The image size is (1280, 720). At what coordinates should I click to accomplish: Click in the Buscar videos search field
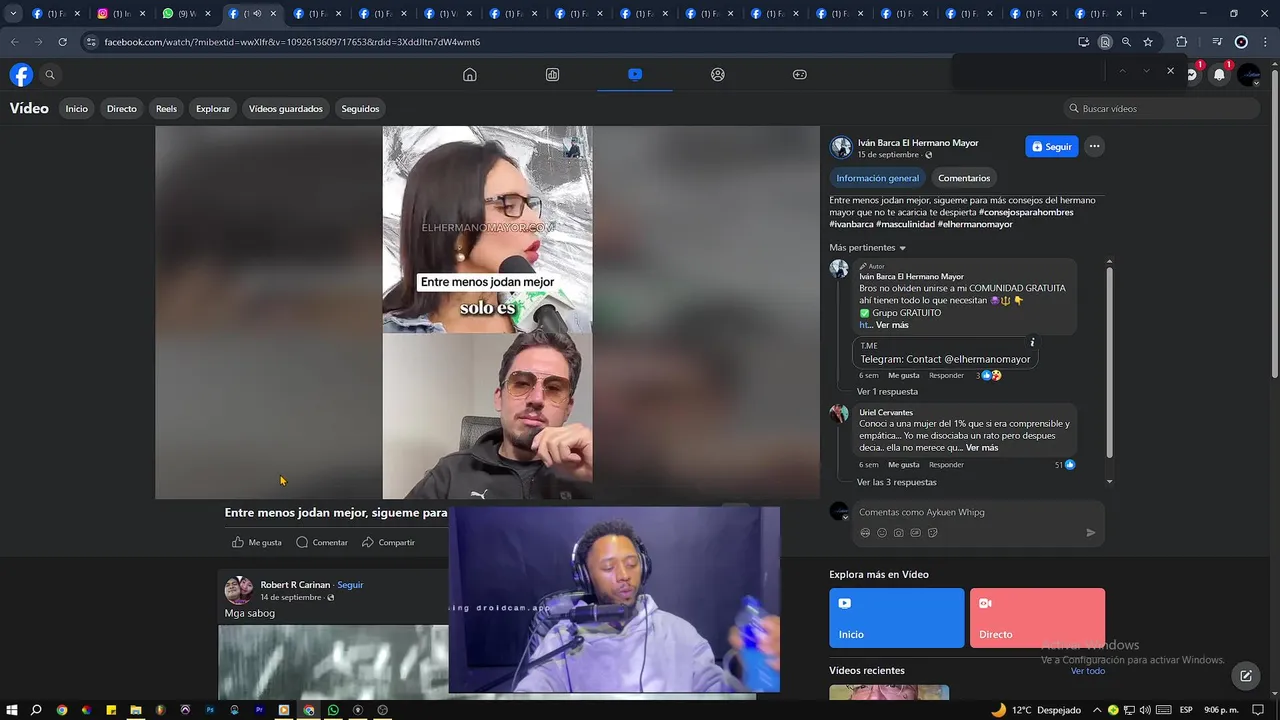[1161, 109]
